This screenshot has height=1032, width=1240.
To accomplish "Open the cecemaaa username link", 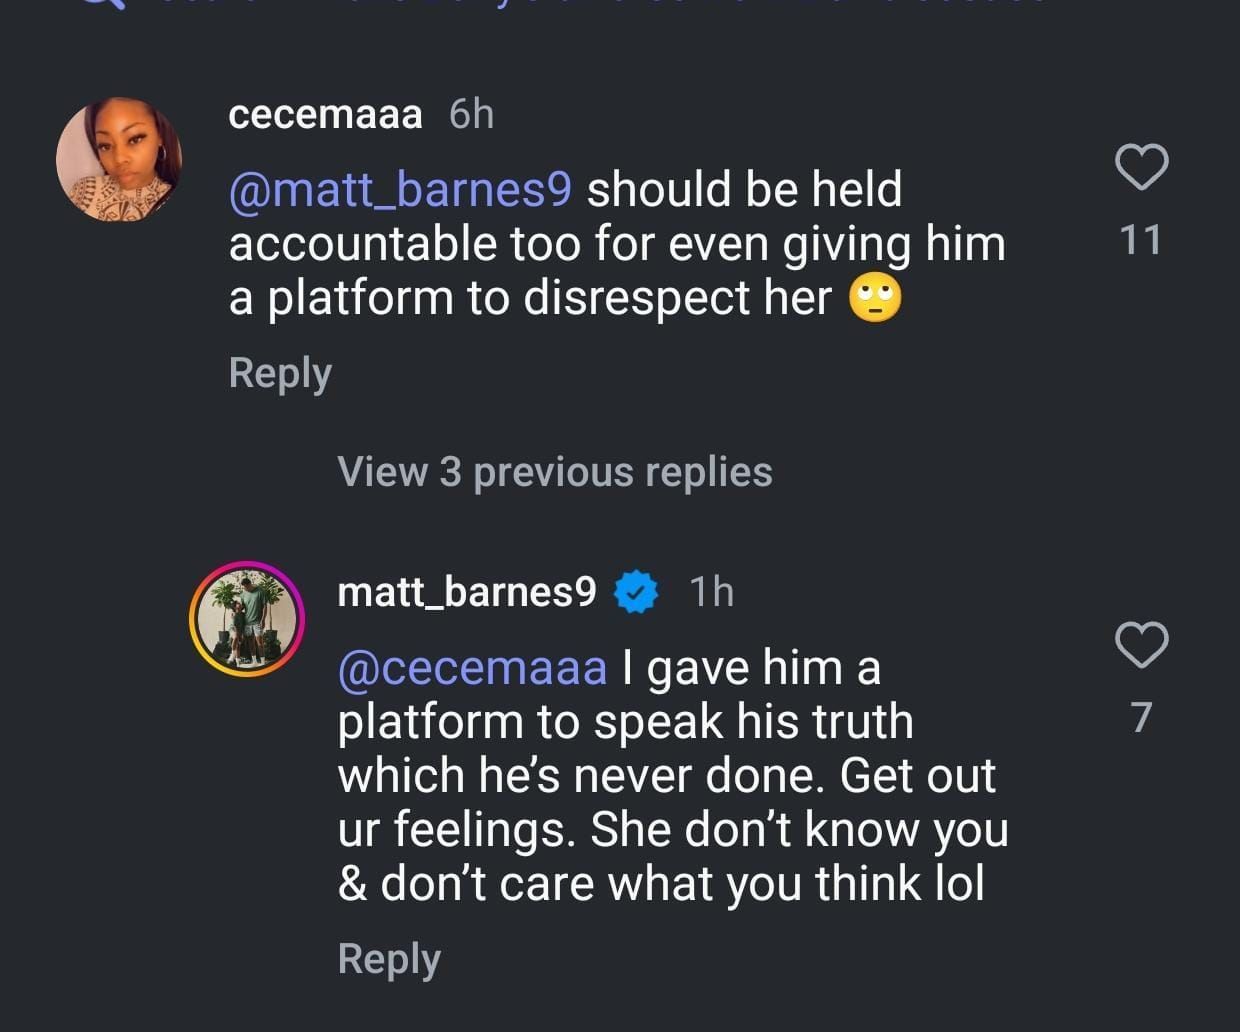I will [325, 114].
